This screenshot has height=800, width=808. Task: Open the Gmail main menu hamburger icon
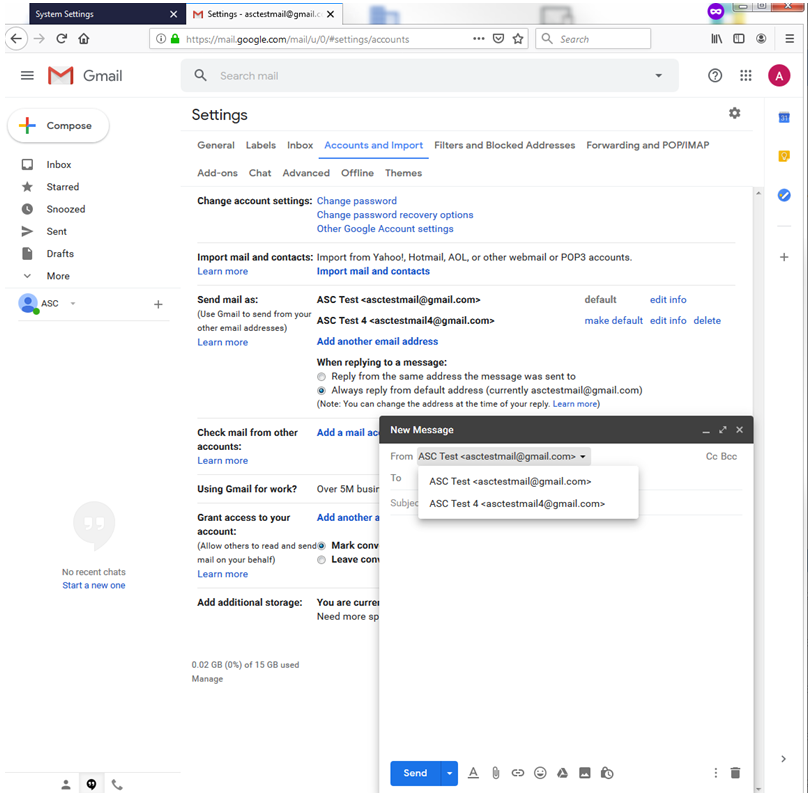[x=27, y=76]
